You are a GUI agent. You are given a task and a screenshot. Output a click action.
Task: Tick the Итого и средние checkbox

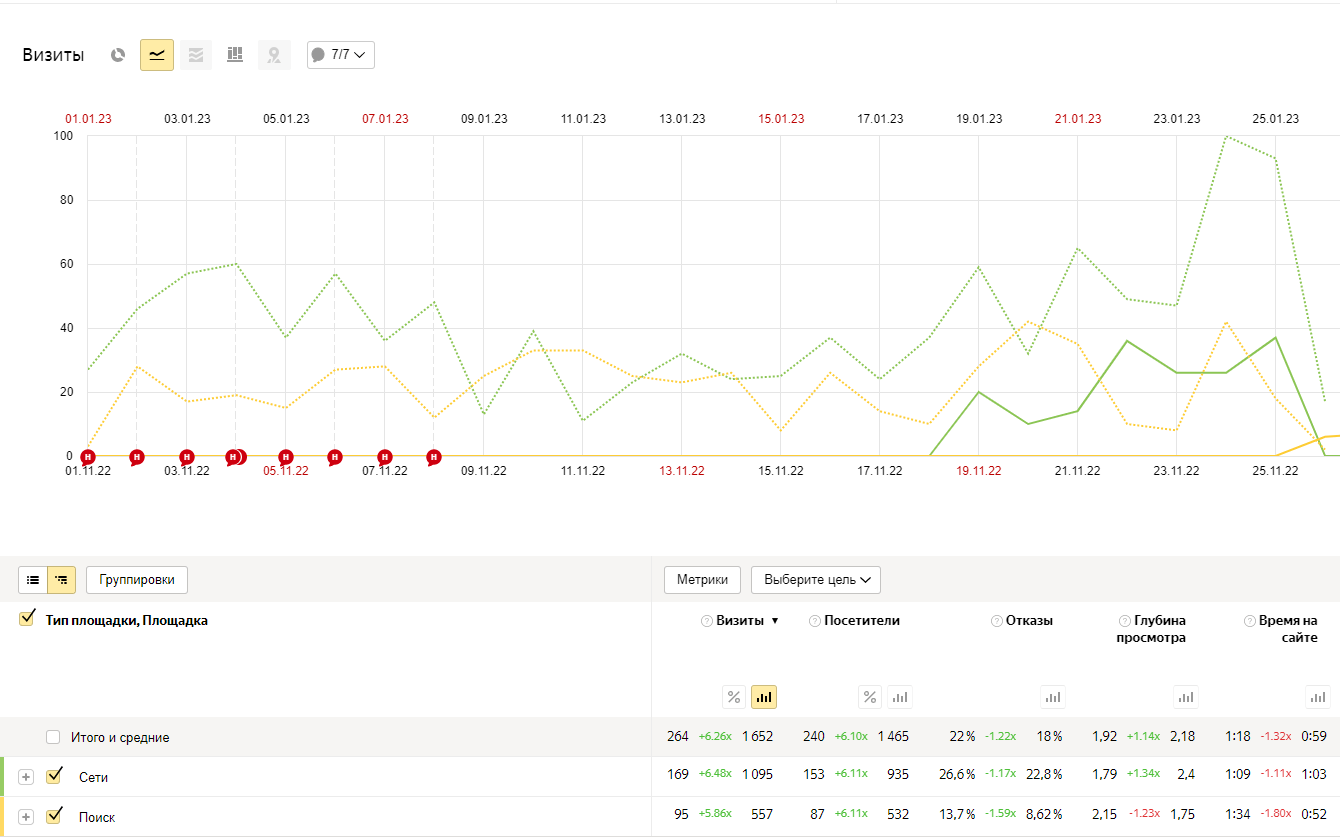(53, 737)
